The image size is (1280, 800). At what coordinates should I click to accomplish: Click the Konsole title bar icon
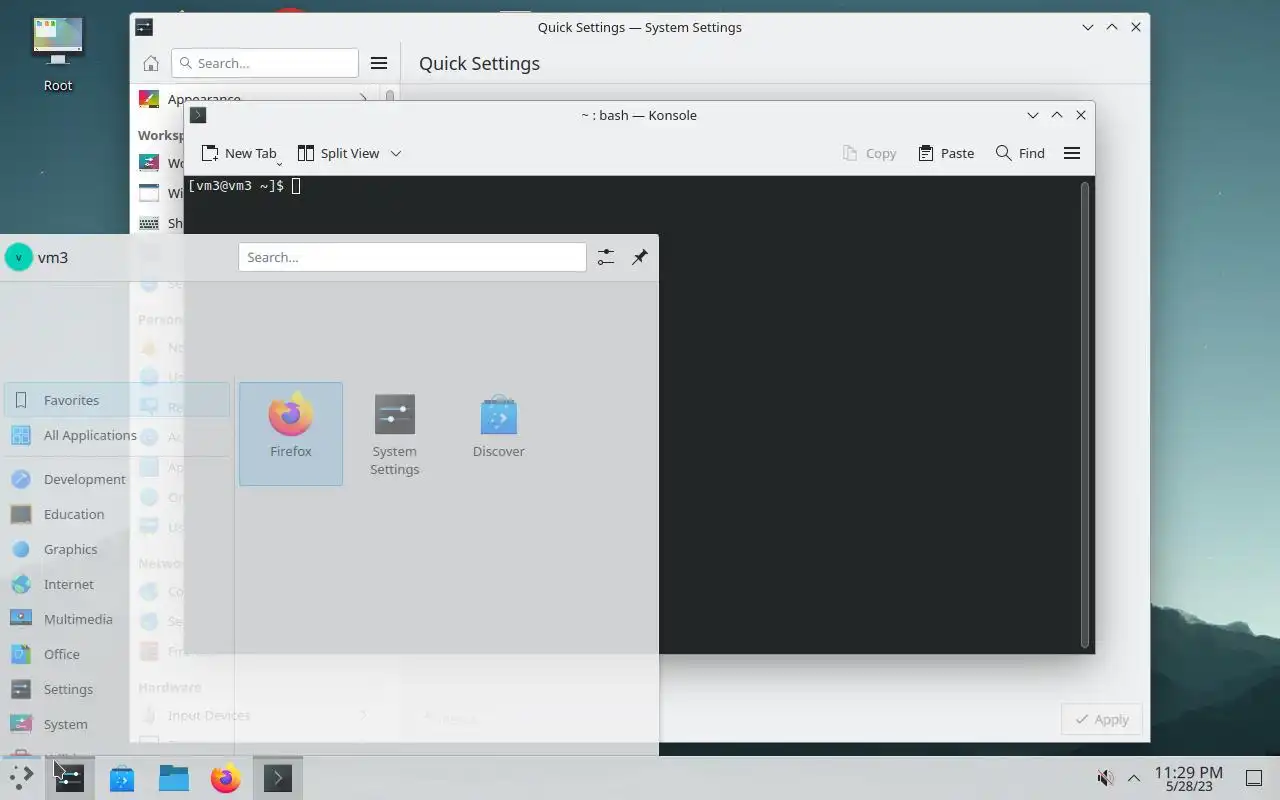tap(198, 115)
